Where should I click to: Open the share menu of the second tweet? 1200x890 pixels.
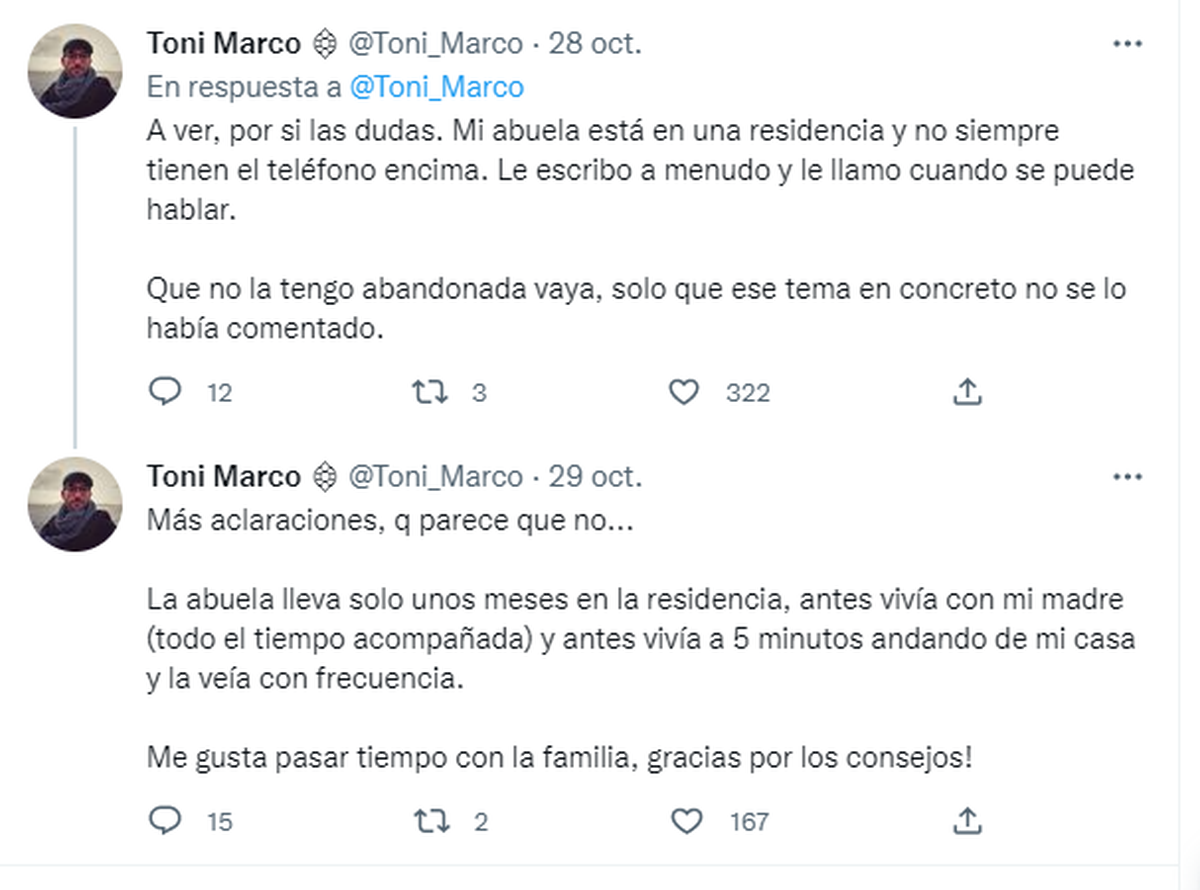(x=966, y=820)
